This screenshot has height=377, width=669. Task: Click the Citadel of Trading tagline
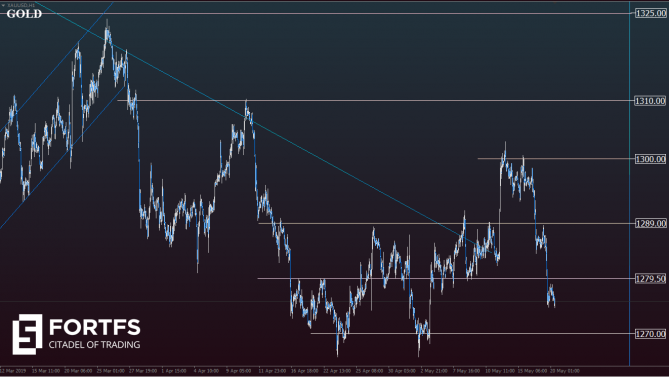click(94, 345)
